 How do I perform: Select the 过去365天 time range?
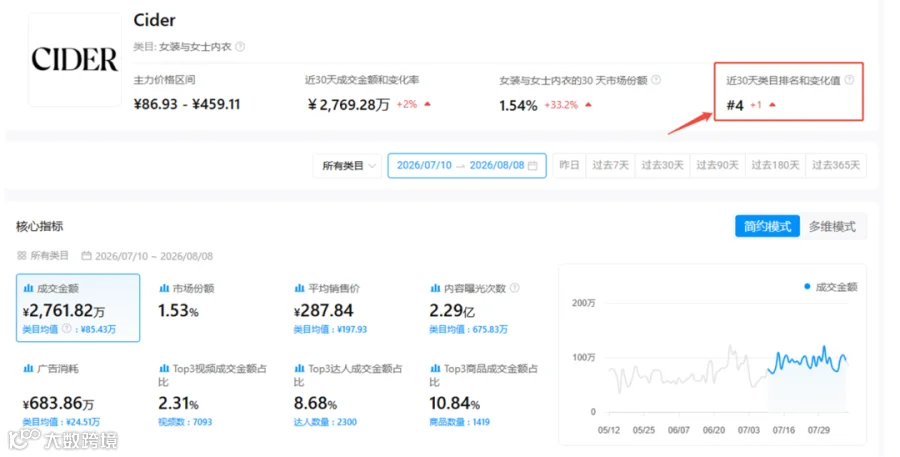(836, 165)
